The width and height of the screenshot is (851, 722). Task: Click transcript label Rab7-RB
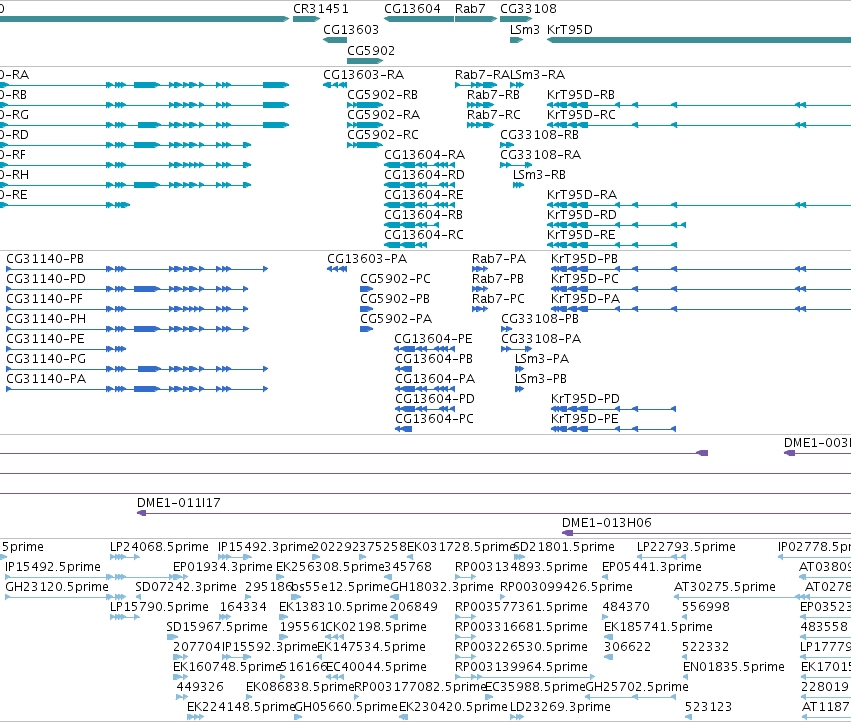pyautogui.click(x=493, y=95)
